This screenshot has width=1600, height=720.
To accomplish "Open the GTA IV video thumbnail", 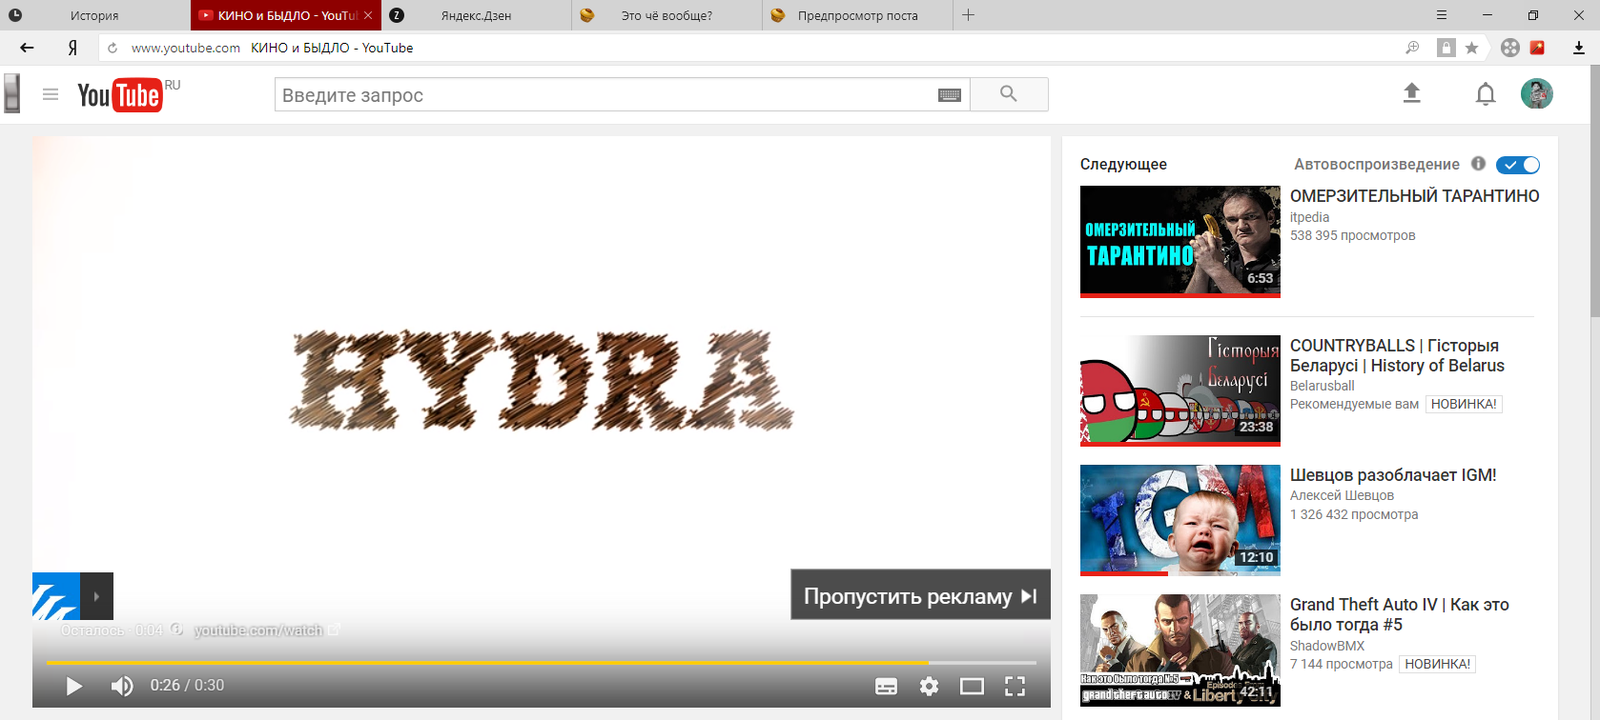I will (1180, 650).
